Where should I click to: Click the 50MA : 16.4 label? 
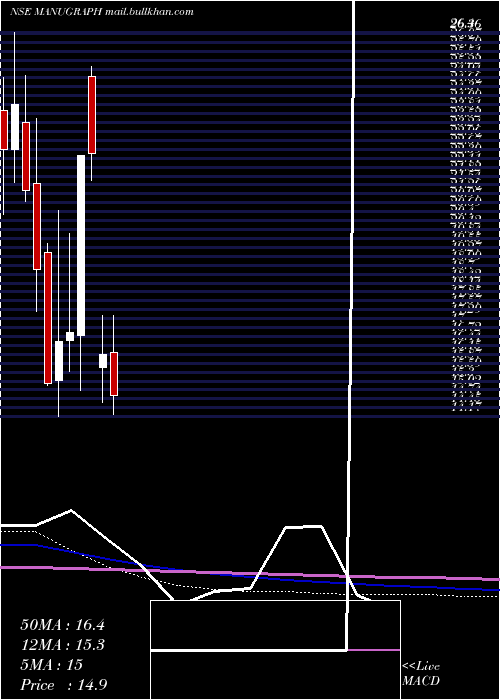[62, 625]
